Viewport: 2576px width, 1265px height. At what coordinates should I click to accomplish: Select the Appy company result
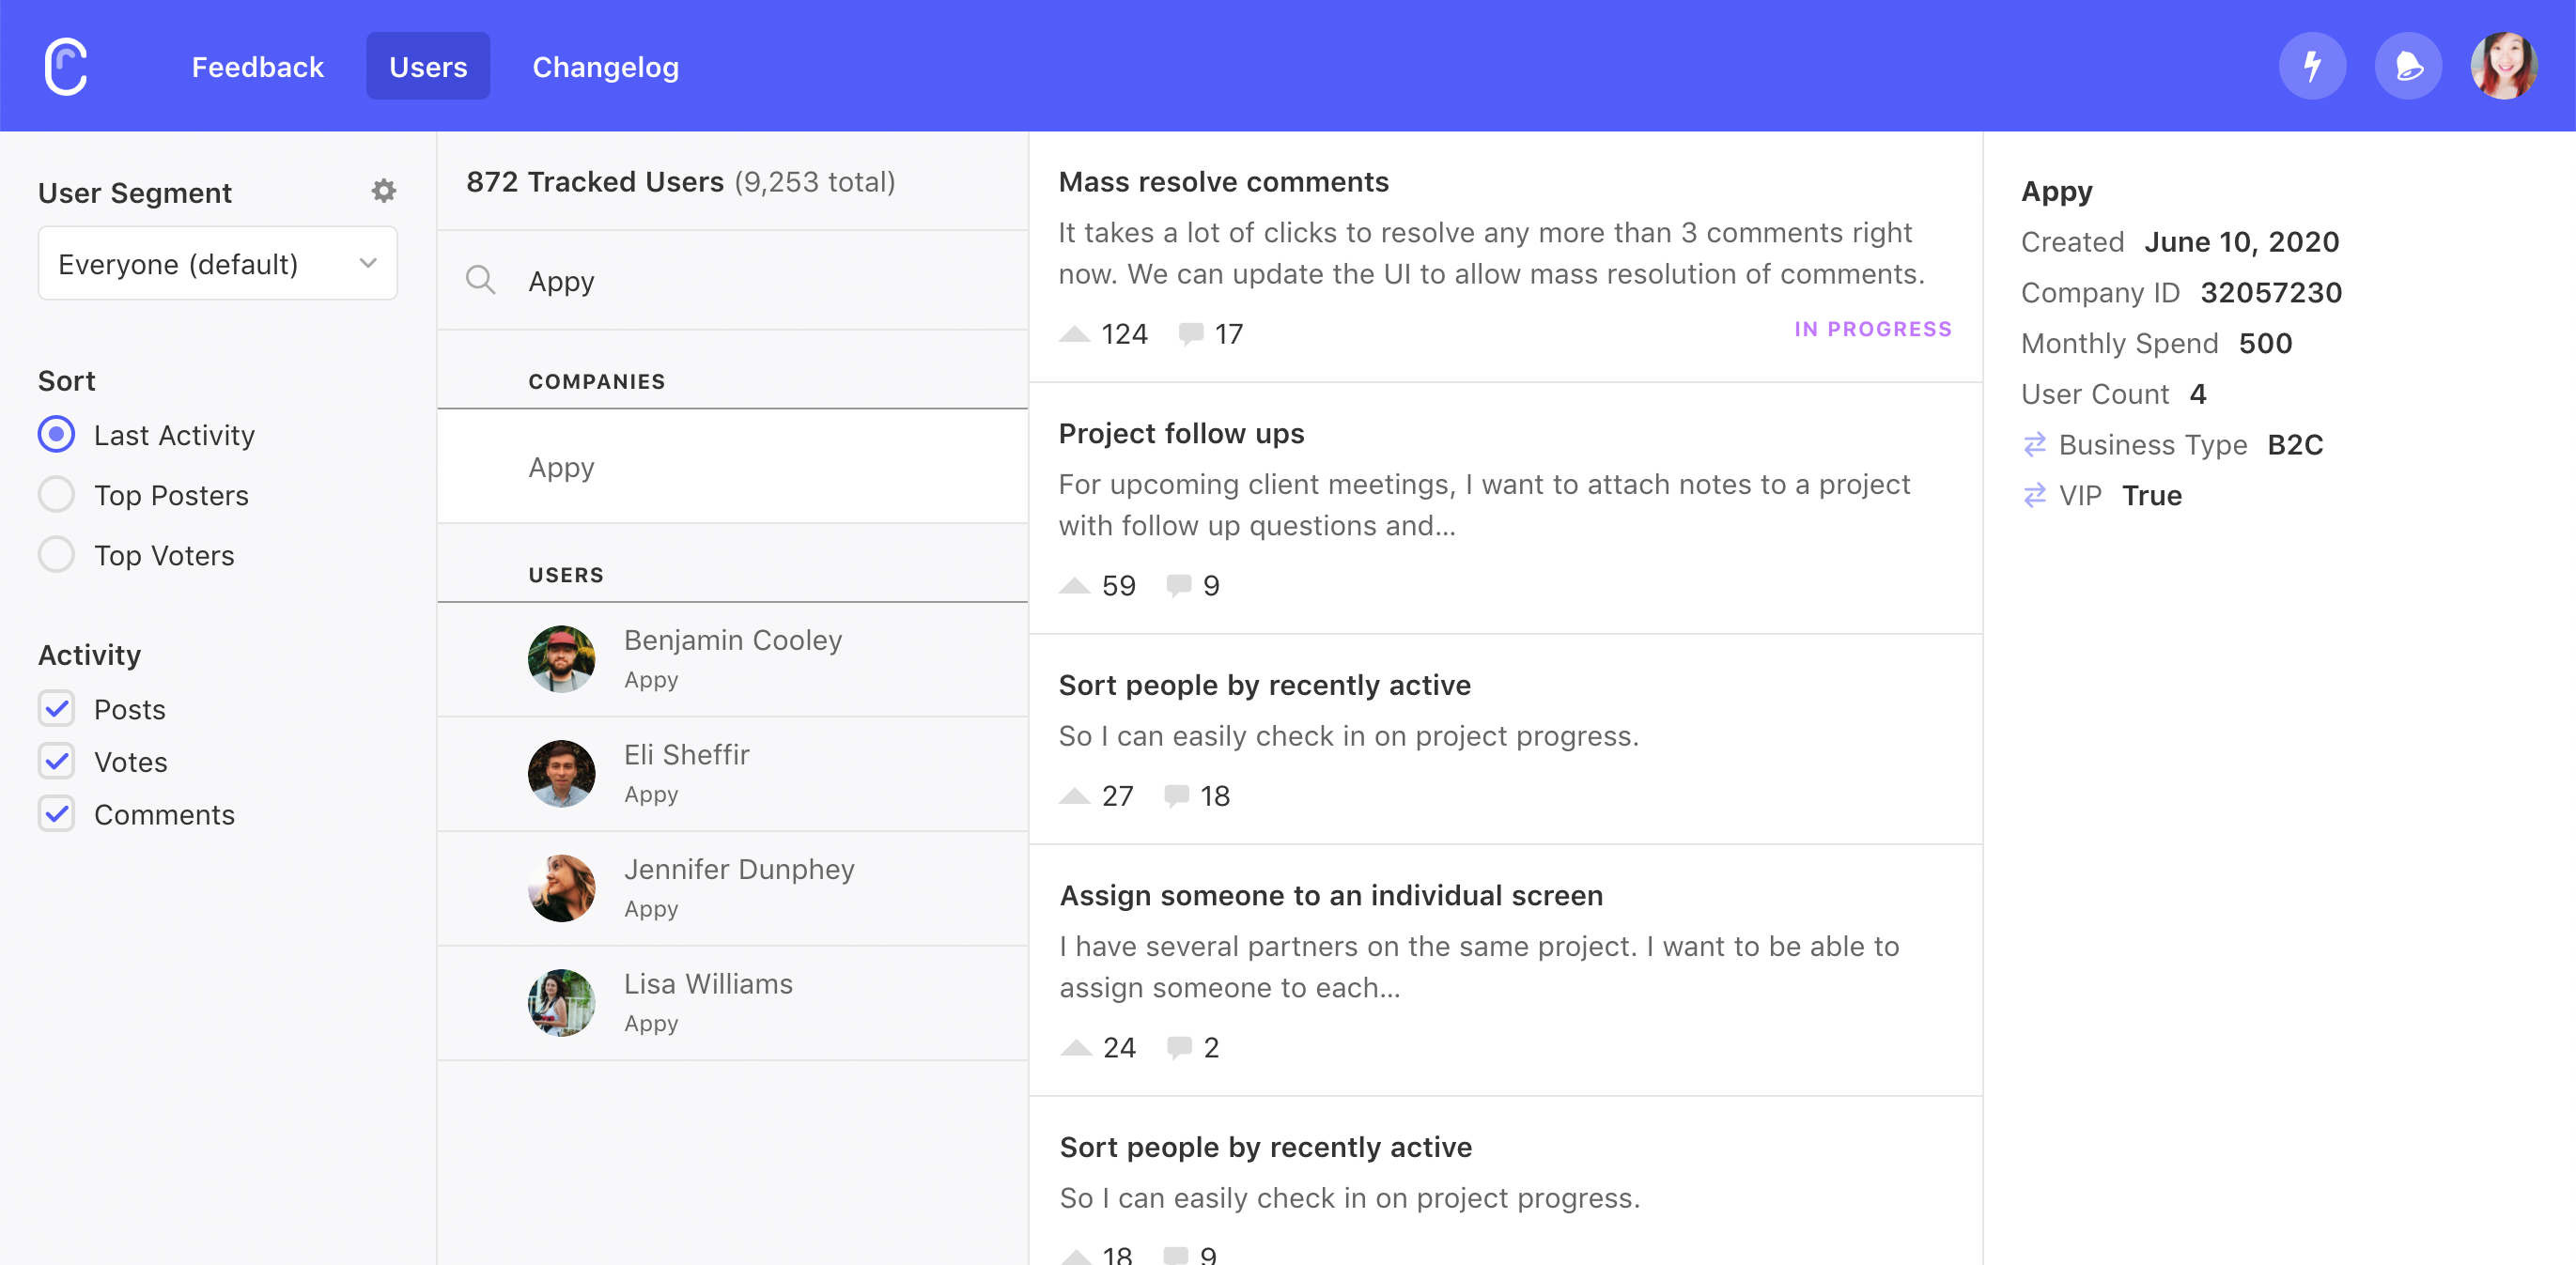tap(732, 467)
